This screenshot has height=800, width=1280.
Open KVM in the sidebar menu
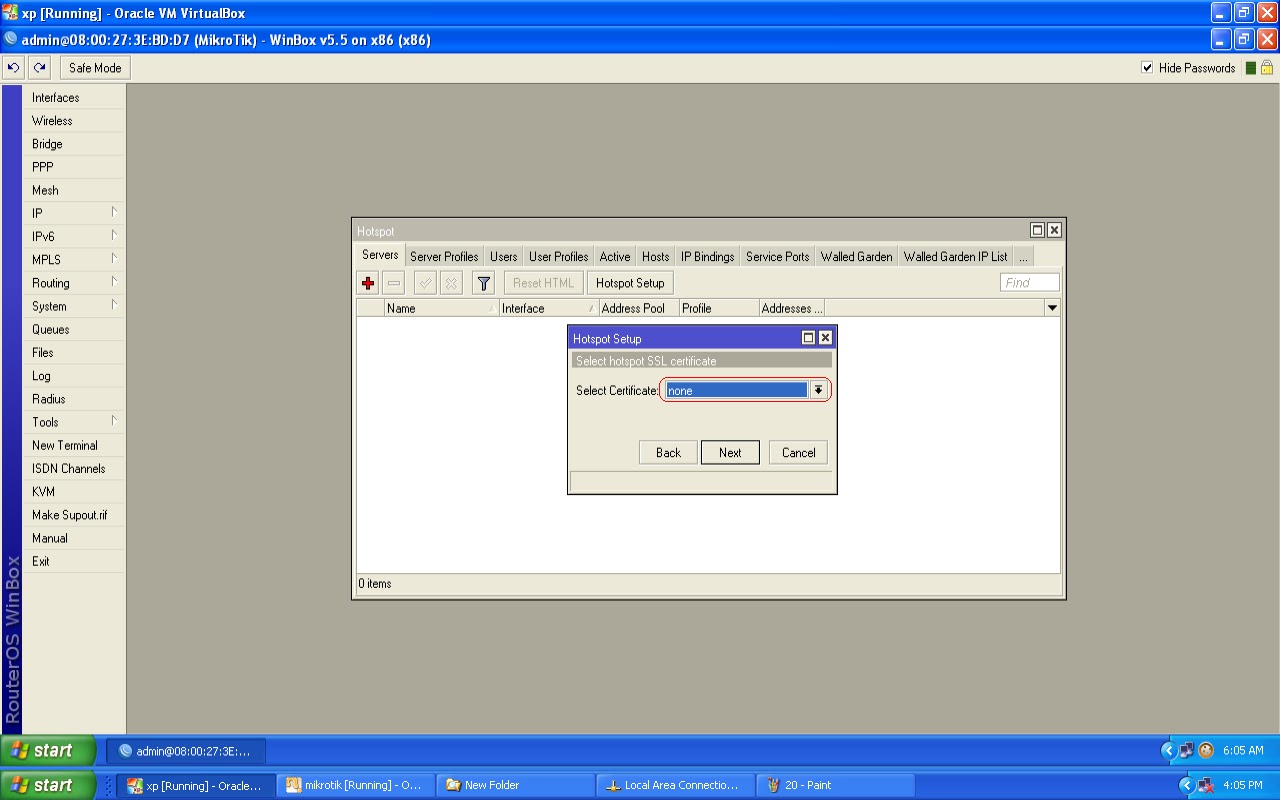pyautogui.click(x=75, y=492)
